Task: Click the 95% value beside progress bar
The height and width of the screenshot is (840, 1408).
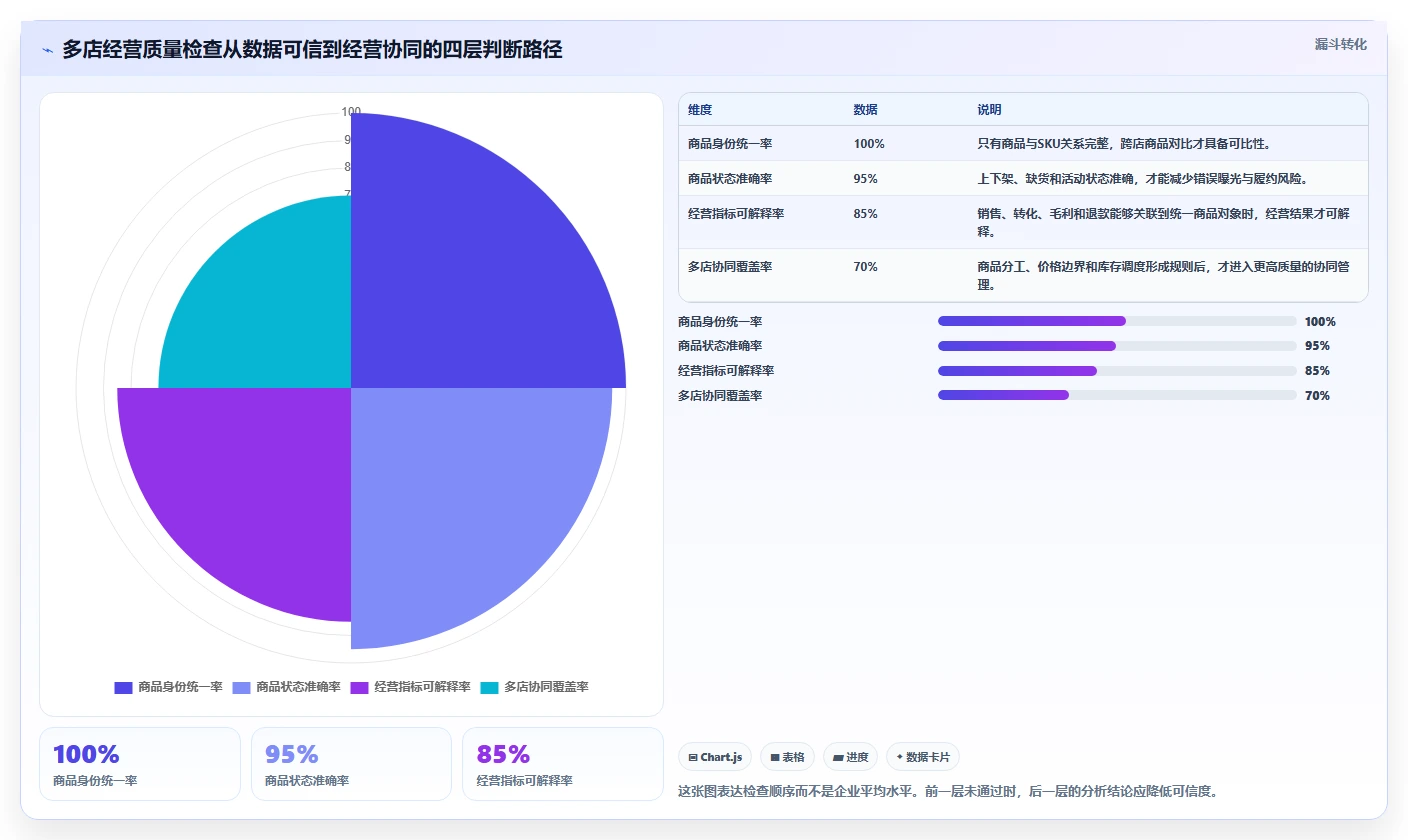Action: point(1317,346)
